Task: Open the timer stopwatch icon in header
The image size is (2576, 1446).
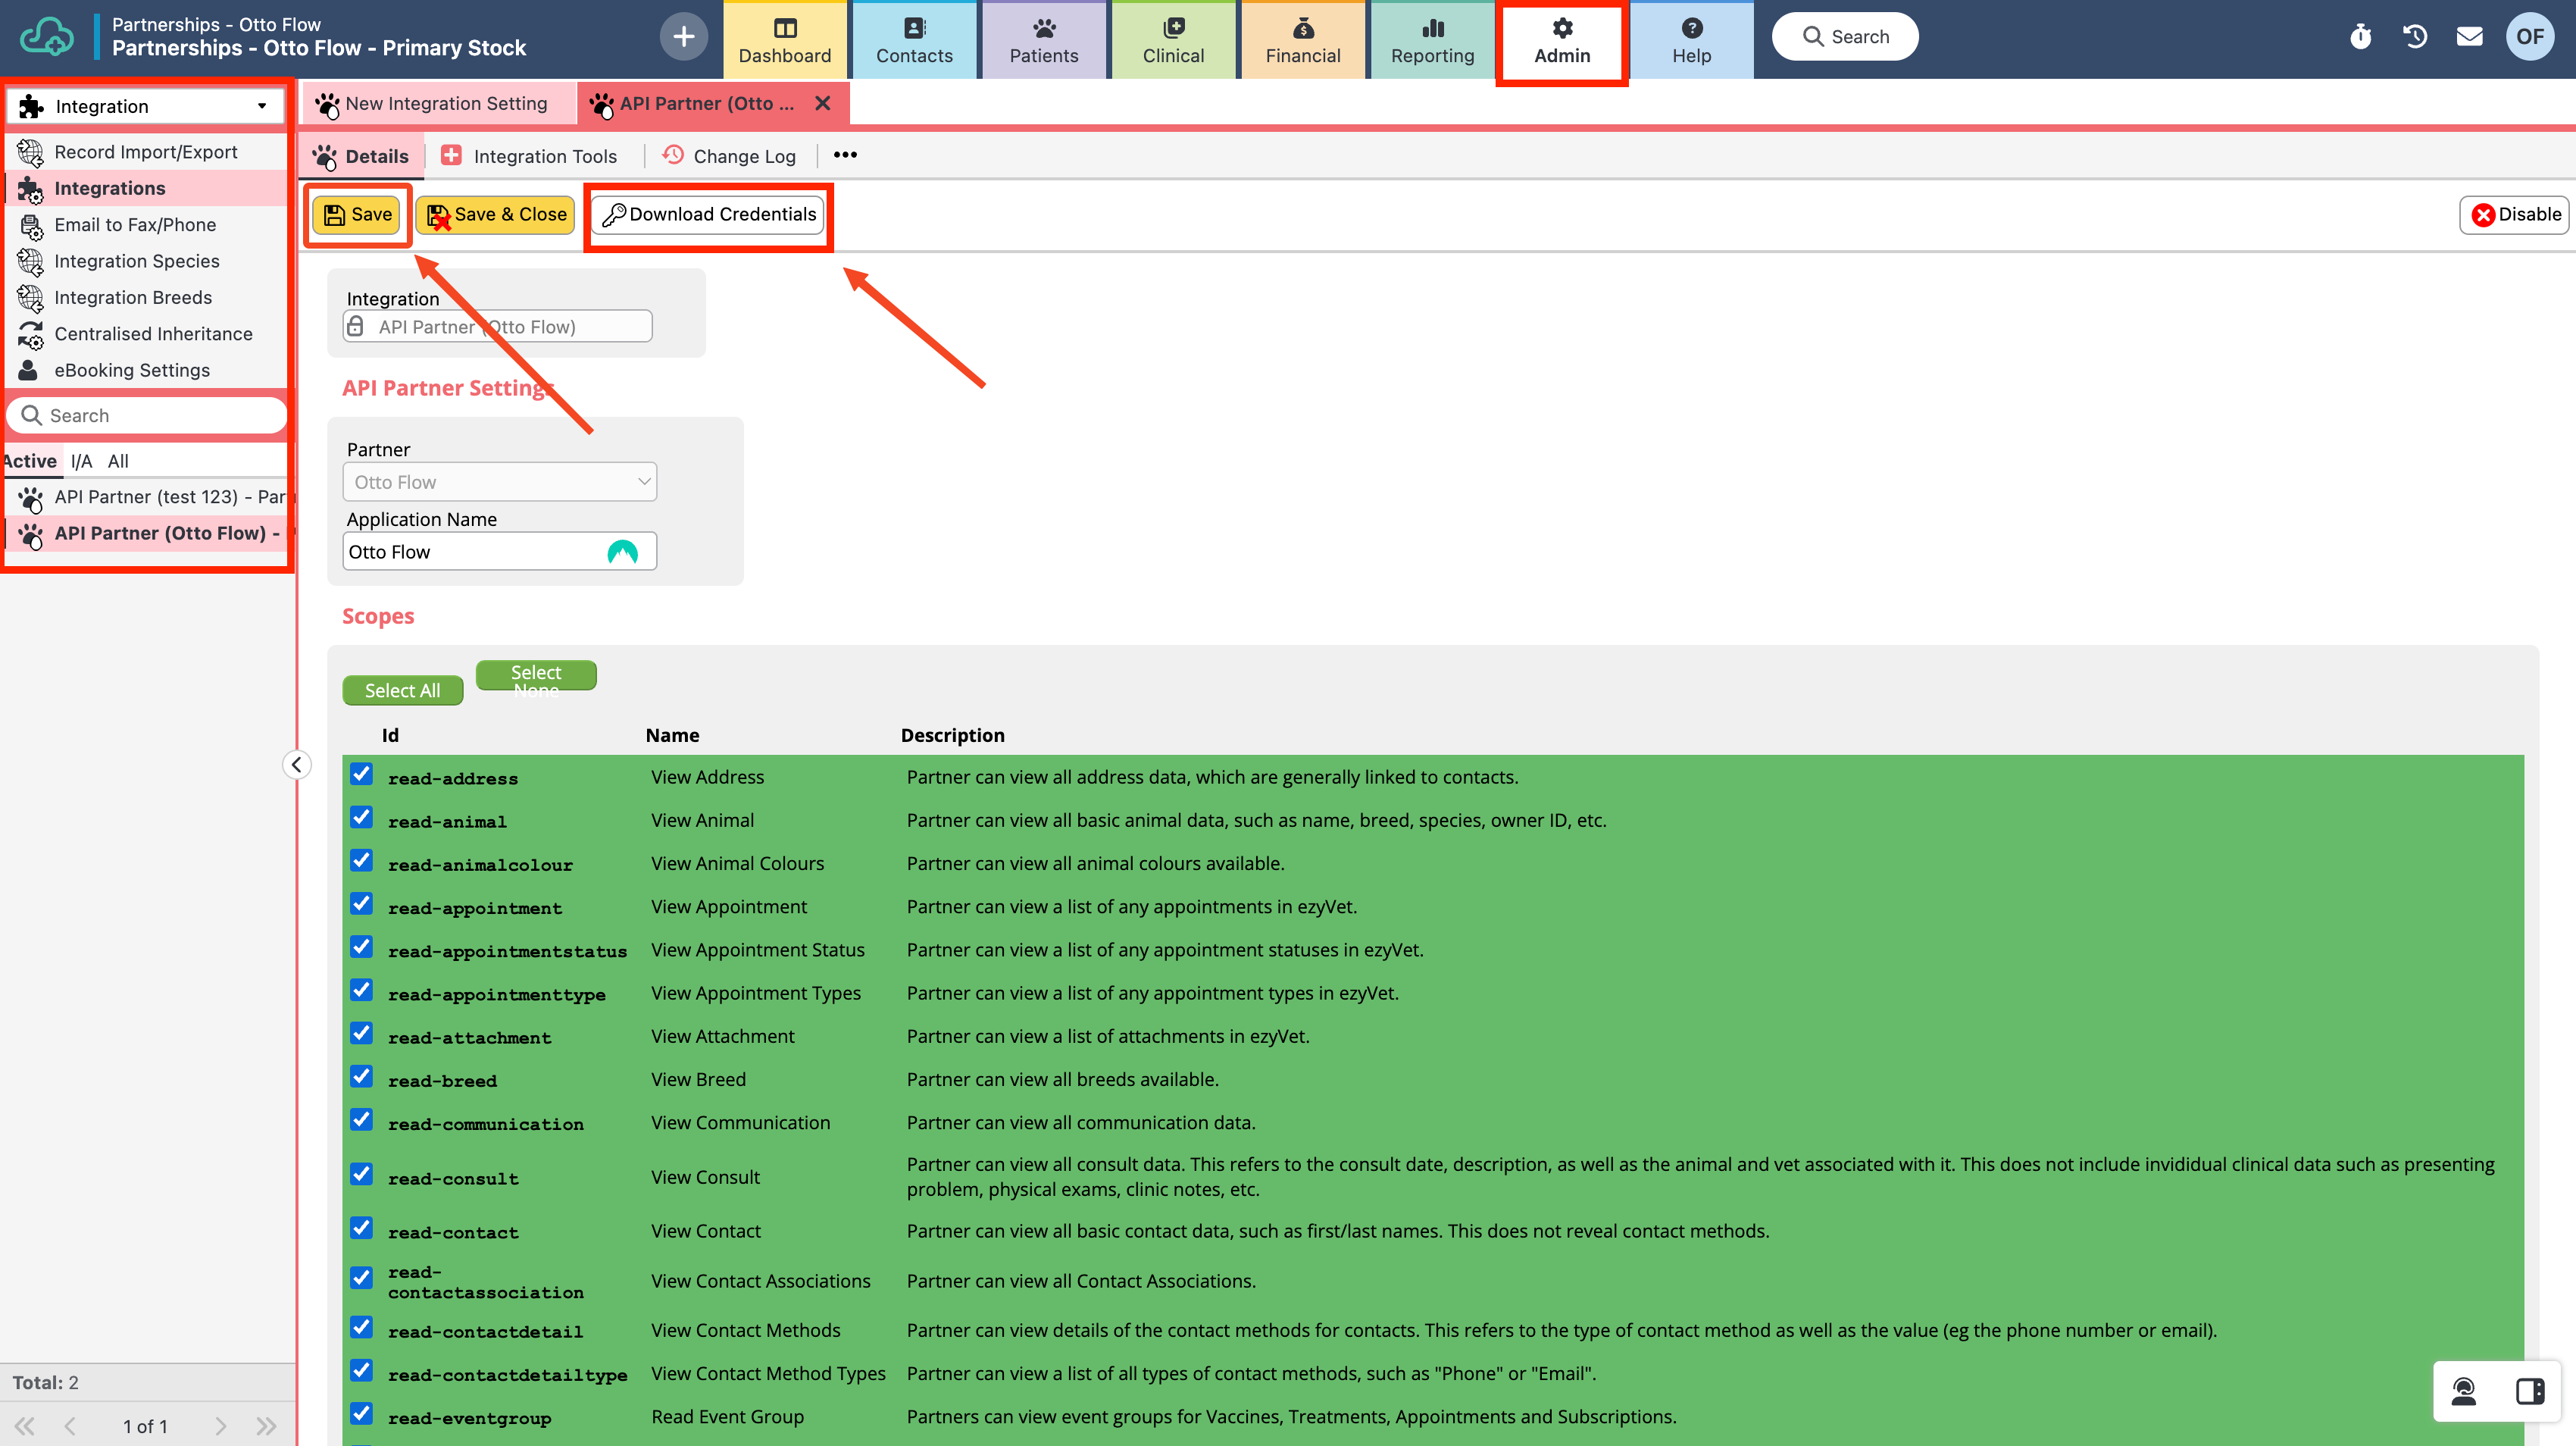Action: (2360, 37)
